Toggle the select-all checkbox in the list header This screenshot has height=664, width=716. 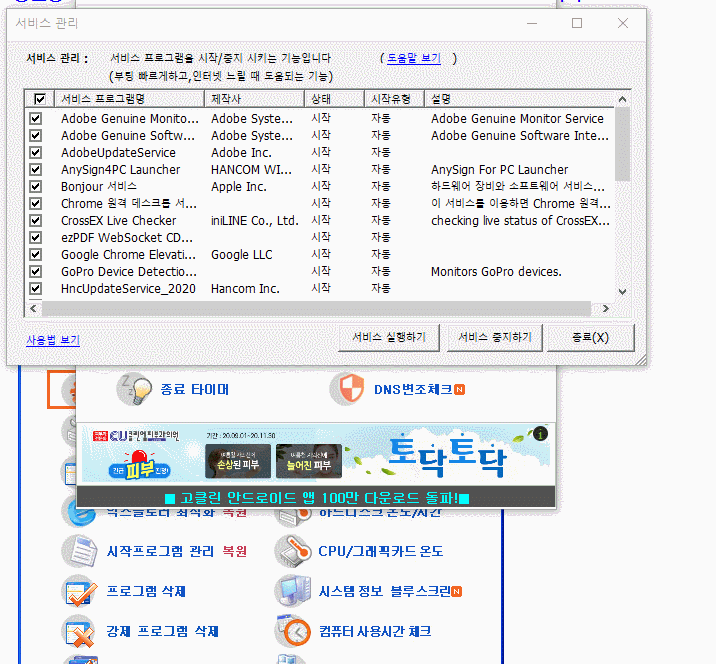click(x=40, y=99)
